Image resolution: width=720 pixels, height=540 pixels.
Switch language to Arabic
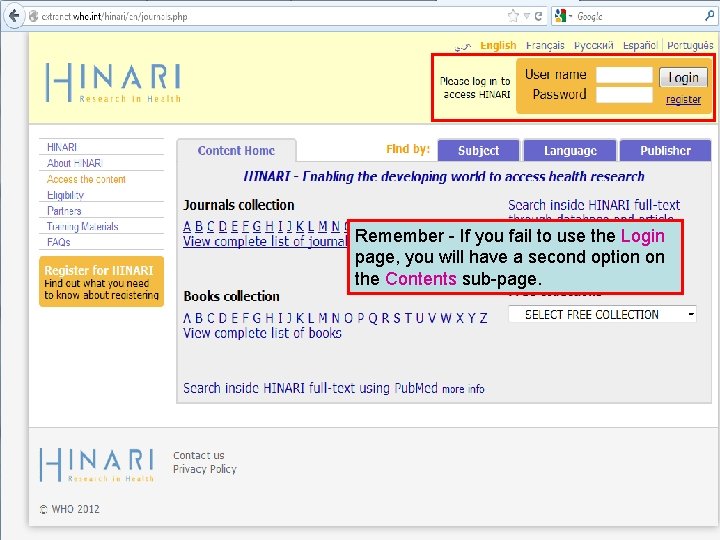tap(463, 46)
